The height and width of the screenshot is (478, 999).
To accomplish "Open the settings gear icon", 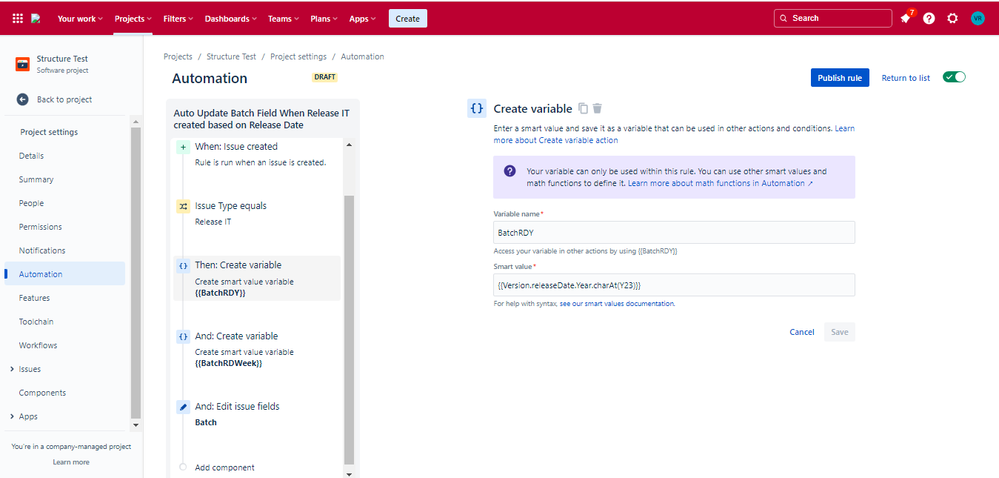I will tap(952, 18).
